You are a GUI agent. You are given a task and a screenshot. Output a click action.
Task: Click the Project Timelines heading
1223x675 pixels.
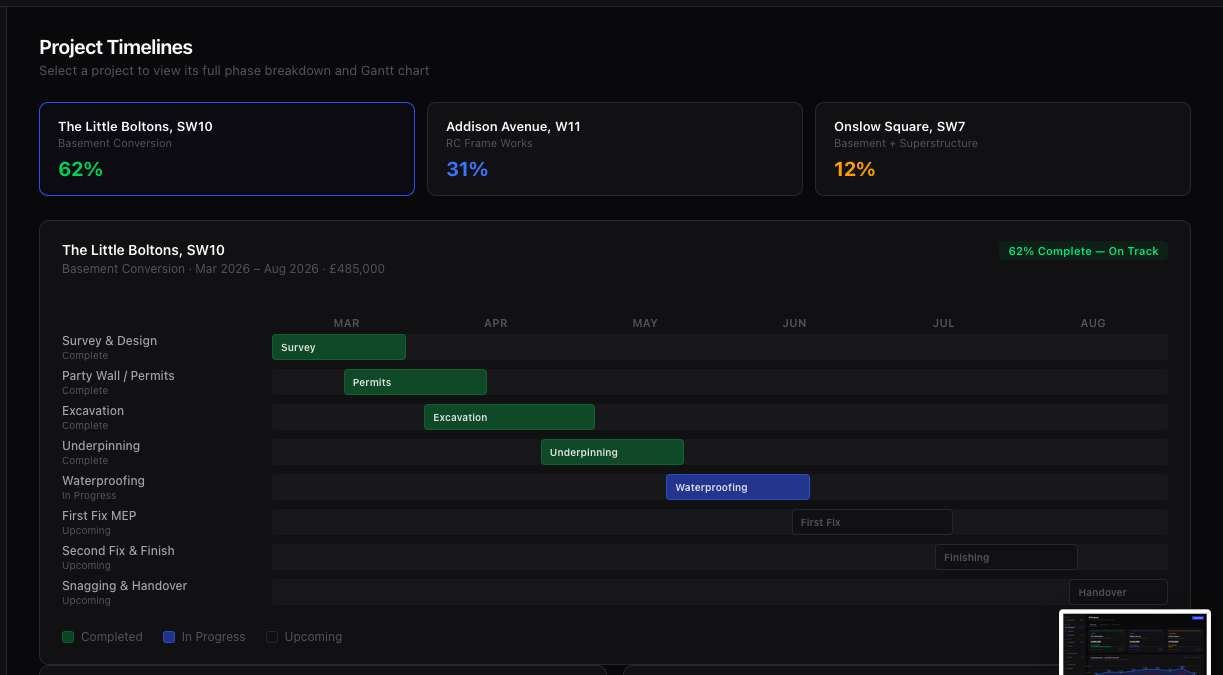click(x=116, y=47)
